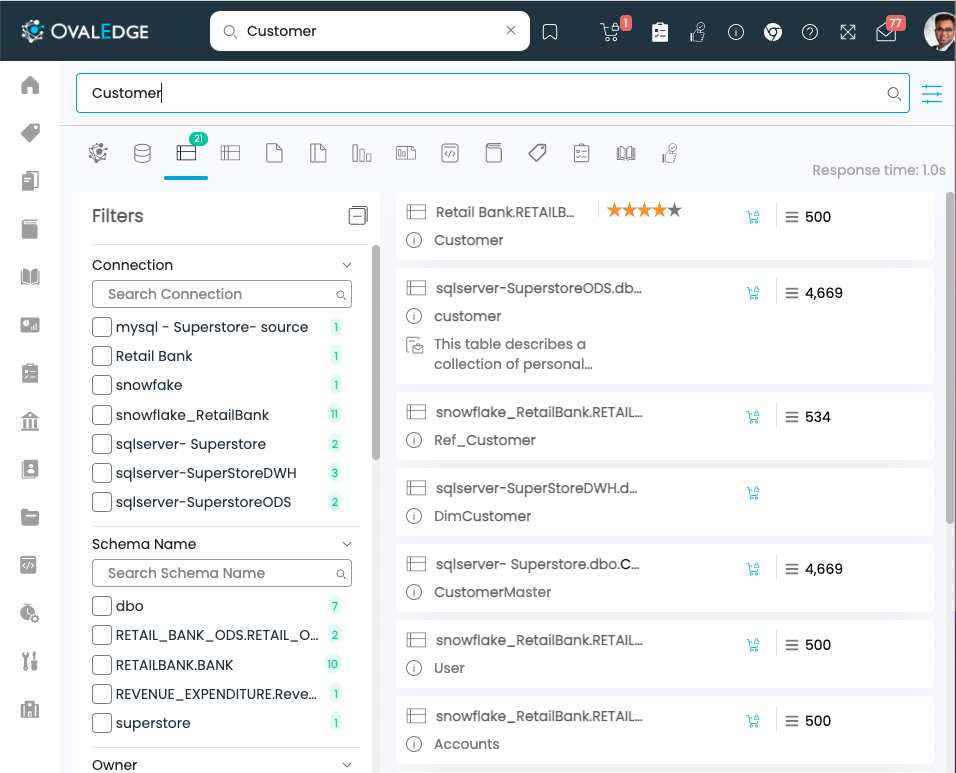The image size is (956, 773).
Task: Click the Home icon in left sidebar
Action: click(30, 85)
